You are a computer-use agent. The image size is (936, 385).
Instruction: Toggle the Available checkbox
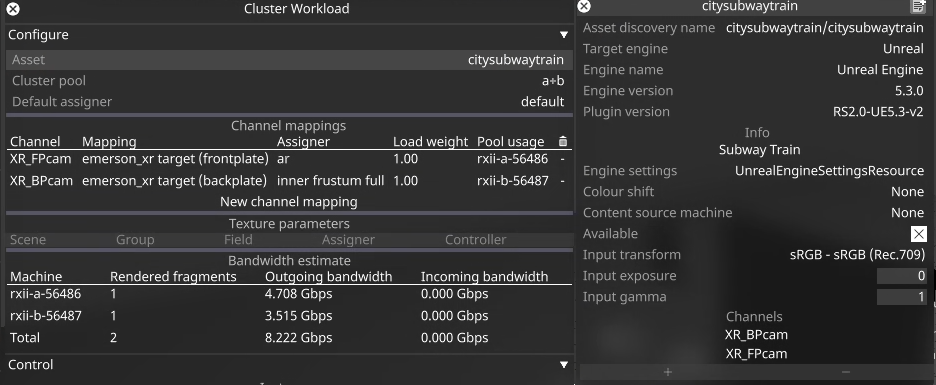(x=919, y=233)
